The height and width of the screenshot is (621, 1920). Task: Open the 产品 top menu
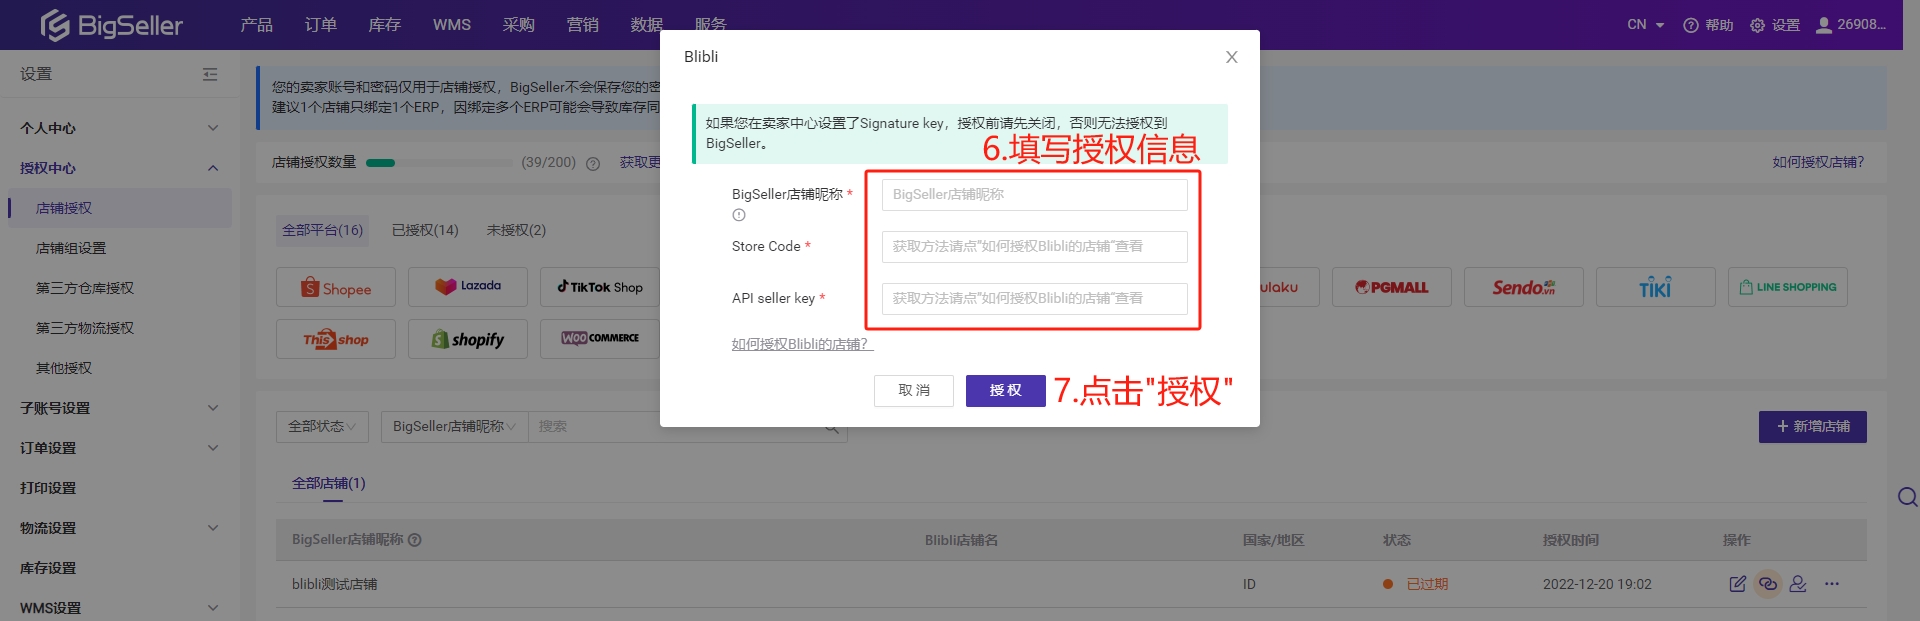pos(257,25)
